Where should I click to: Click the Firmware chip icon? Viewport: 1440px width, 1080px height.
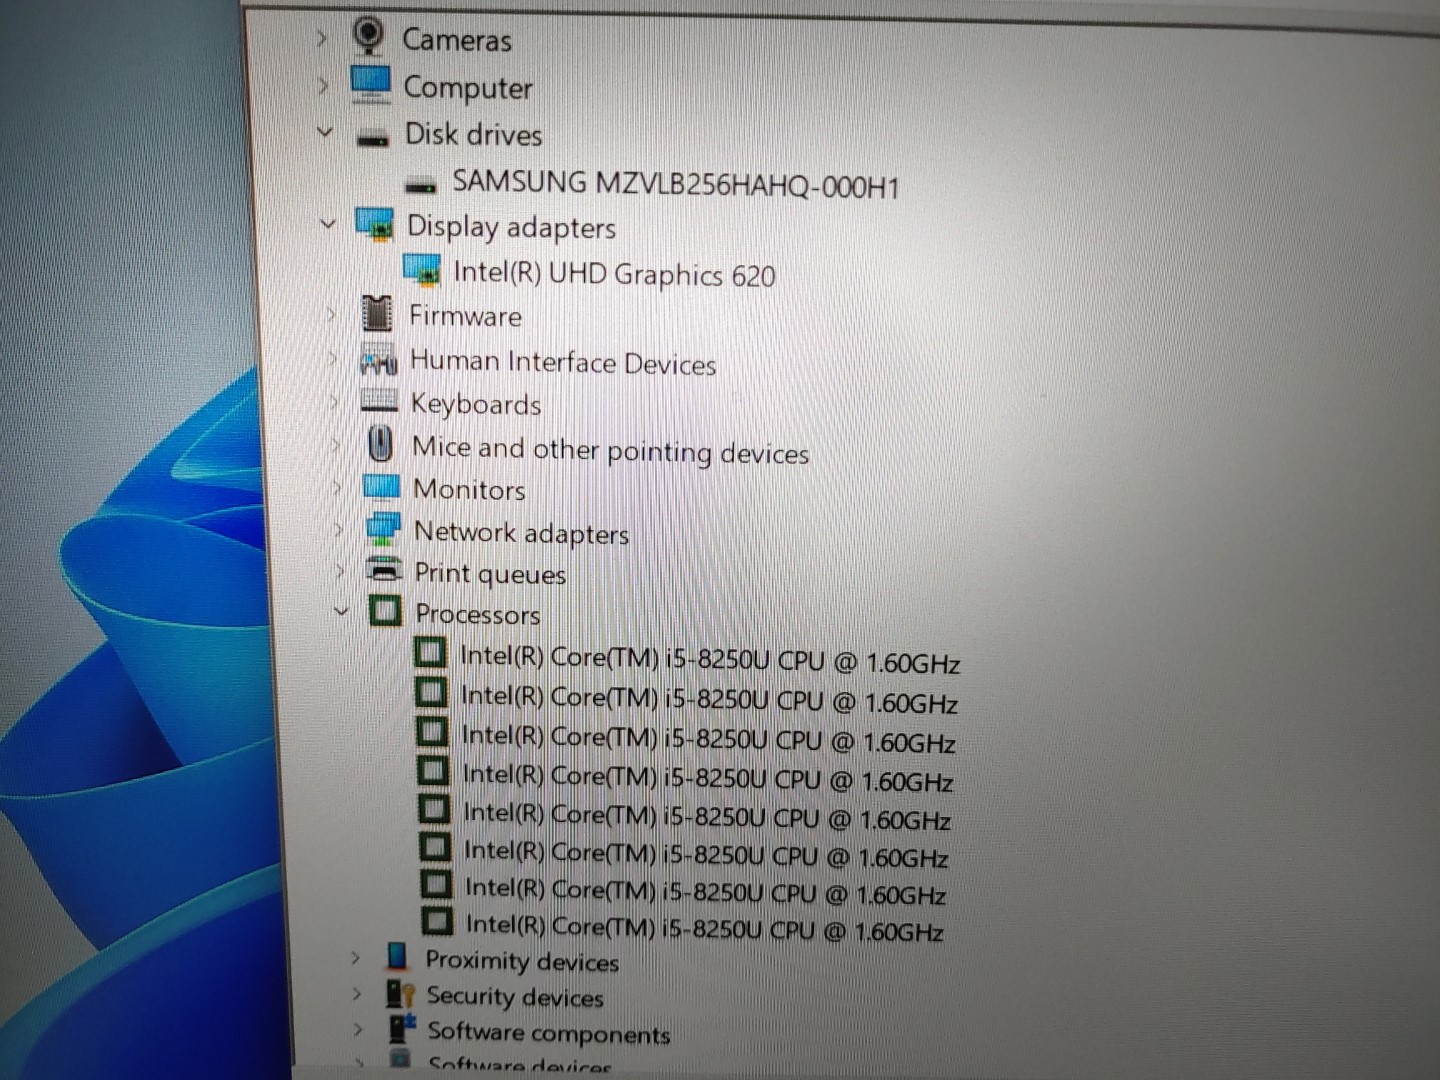pos(377,314)
